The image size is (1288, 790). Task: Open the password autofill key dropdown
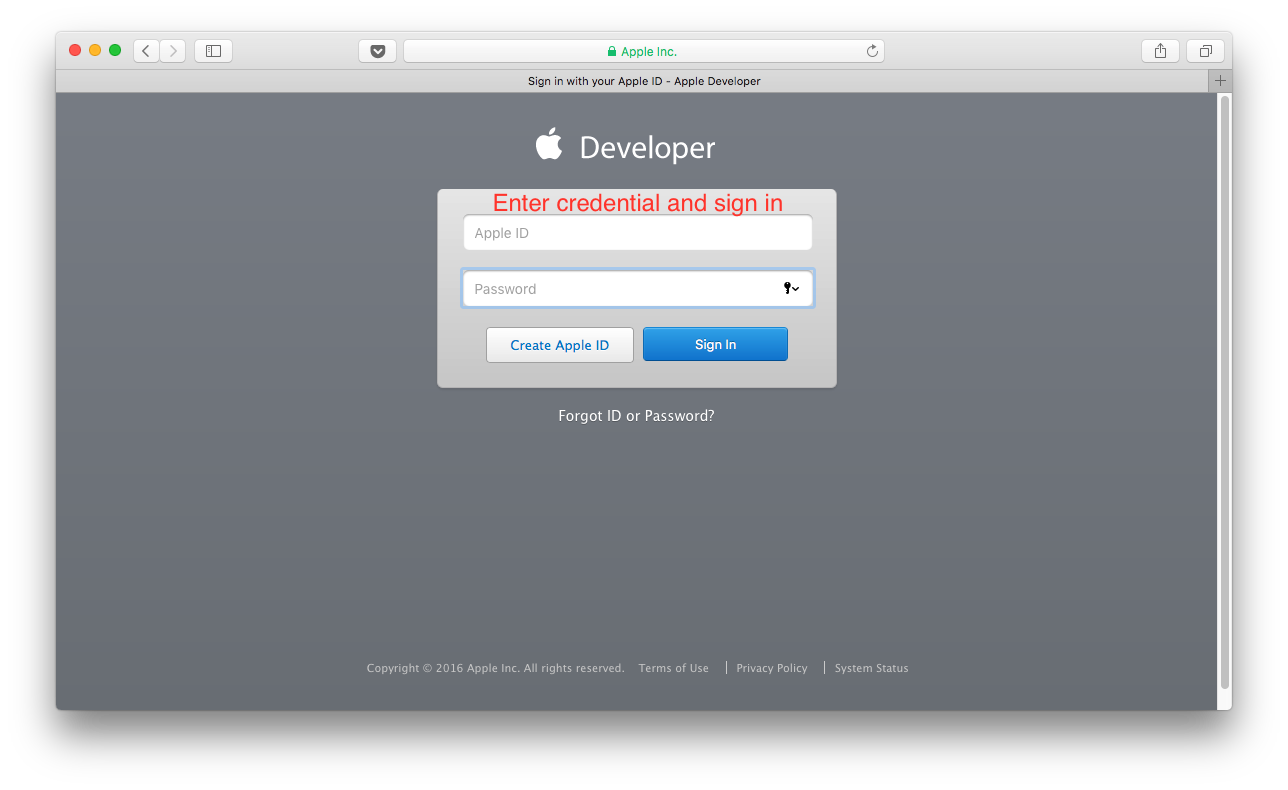pyautogui.click(x=791, y=289)
